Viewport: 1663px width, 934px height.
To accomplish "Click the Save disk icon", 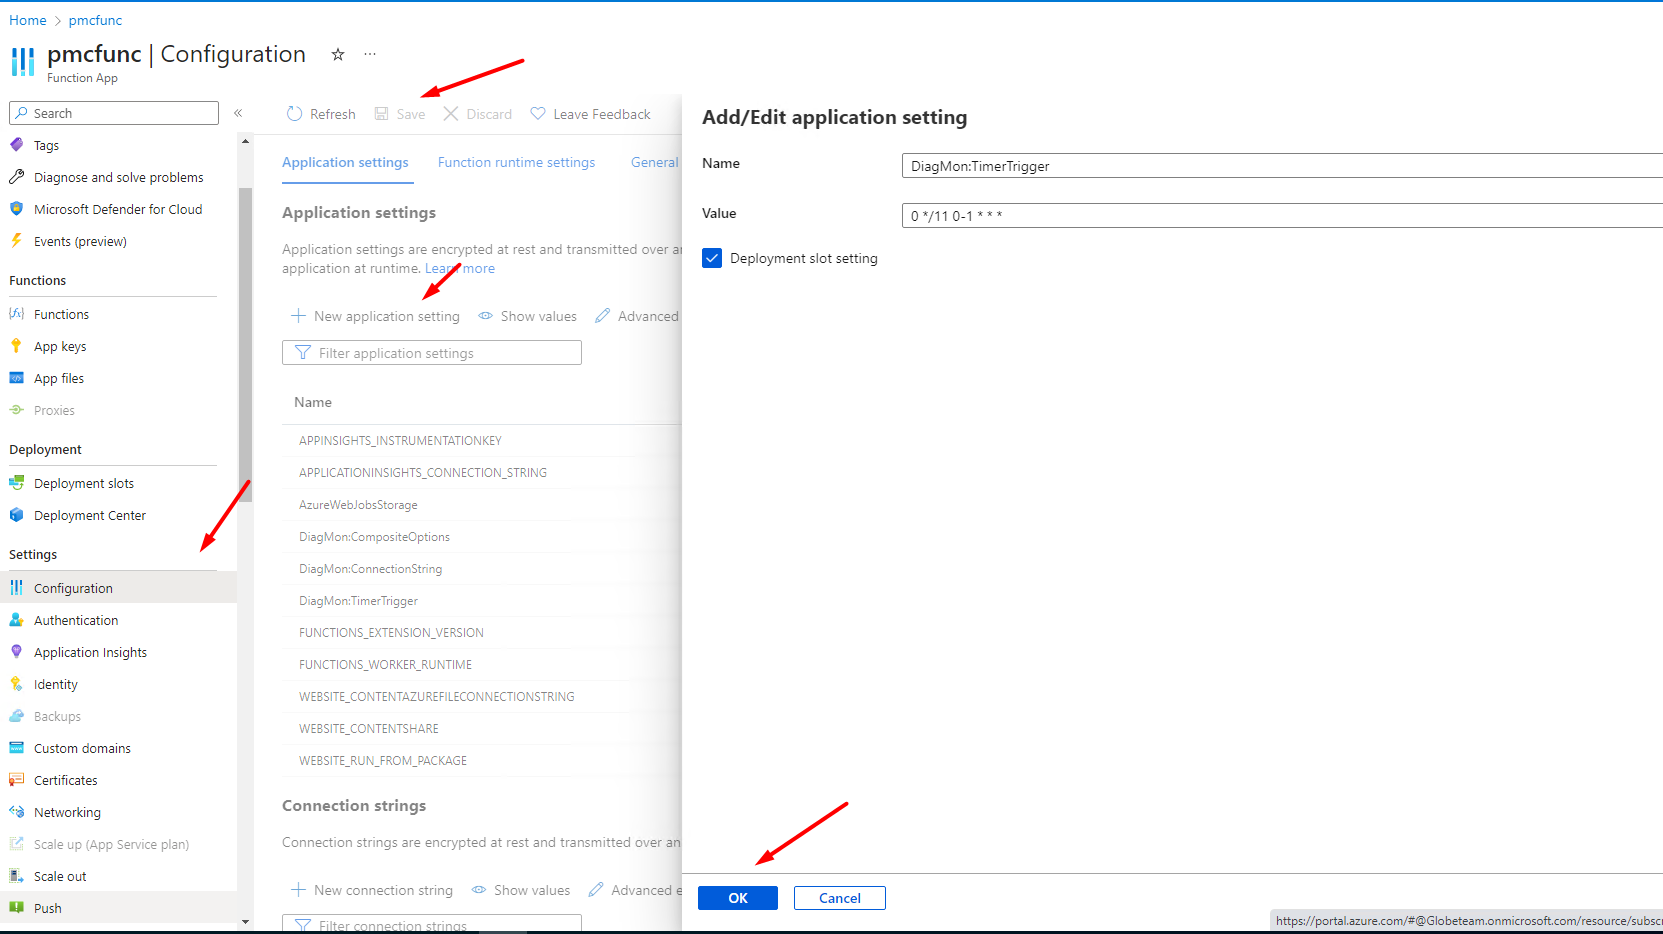I will 381,114.
